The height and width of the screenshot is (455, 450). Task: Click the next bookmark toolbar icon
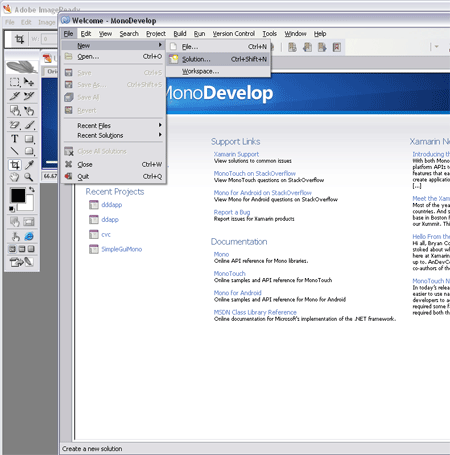coord(322,47)
